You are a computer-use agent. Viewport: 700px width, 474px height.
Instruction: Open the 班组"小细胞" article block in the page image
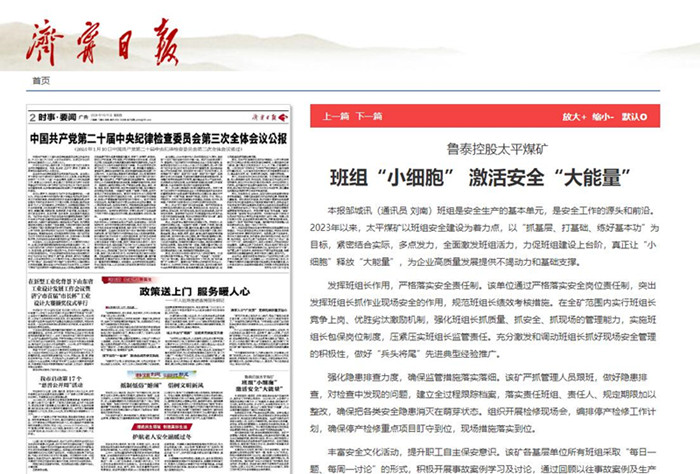pos(259,385)
